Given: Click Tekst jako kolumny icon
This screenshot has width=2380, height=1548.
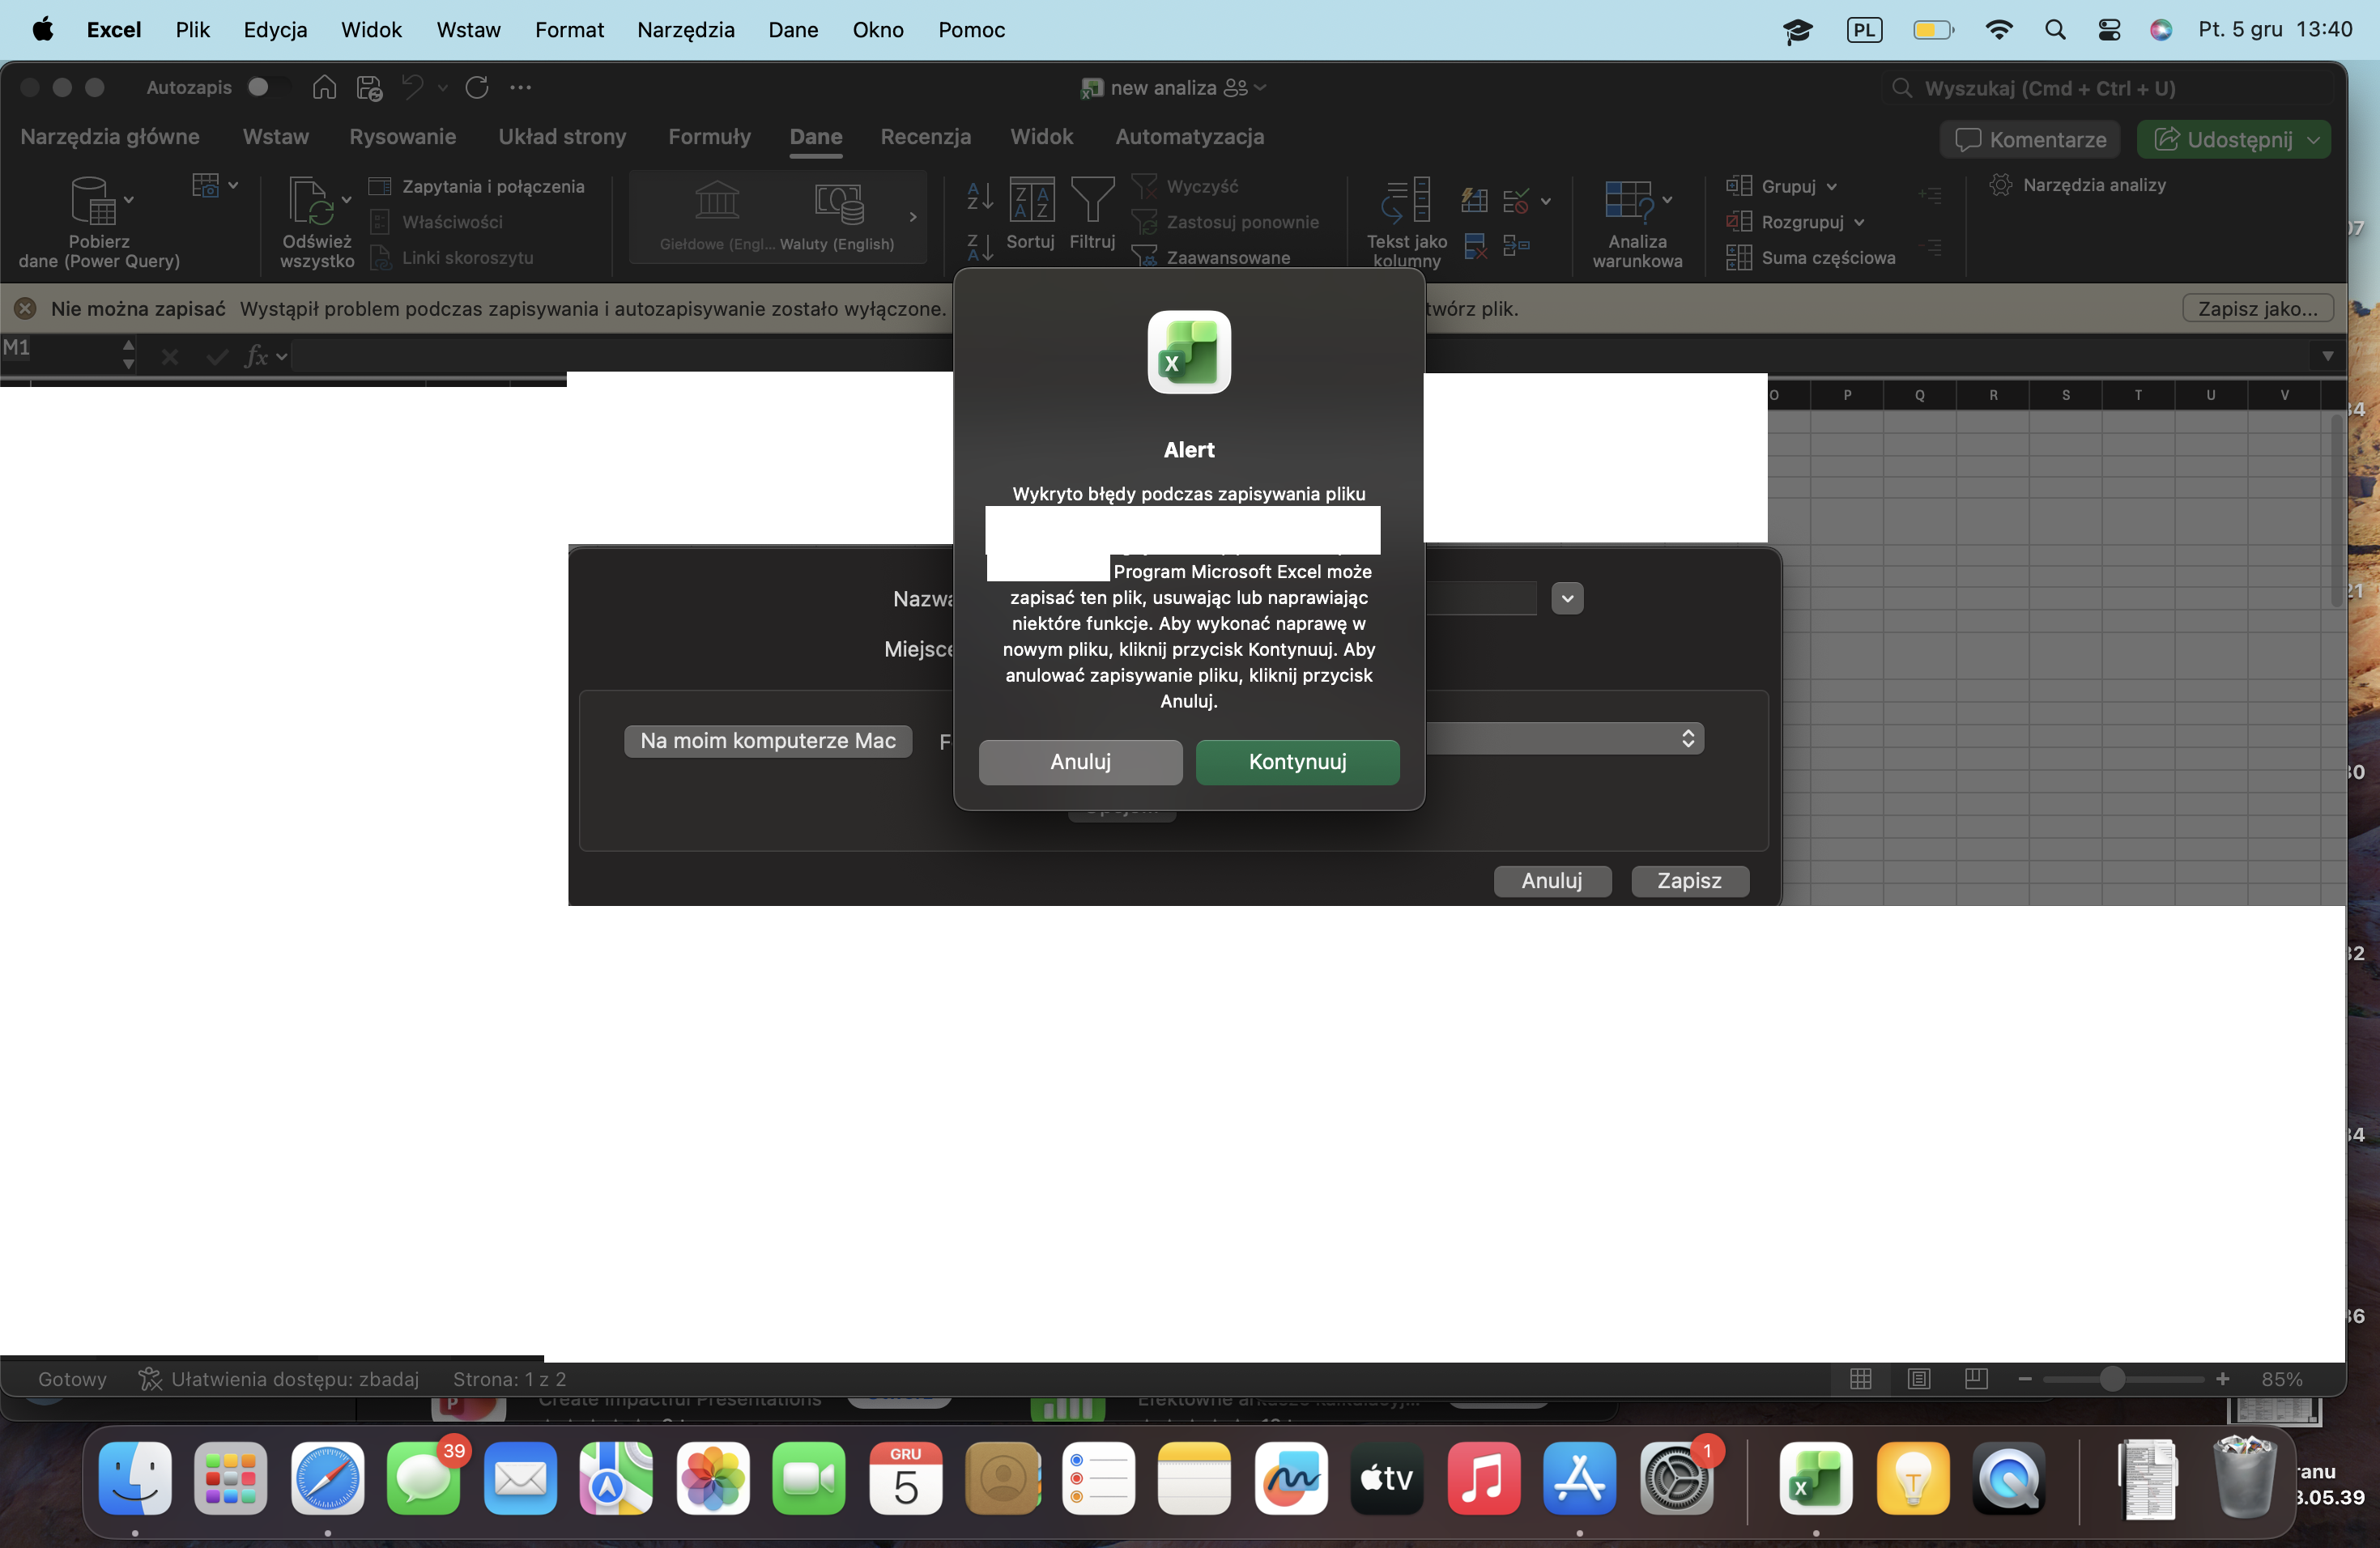Looking at the screenshot, I should [1406, 200].
